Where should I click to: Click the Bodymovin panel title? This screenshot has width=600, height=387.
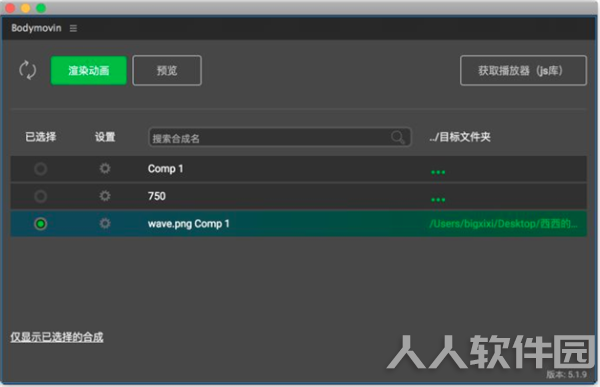coord(36,28)
